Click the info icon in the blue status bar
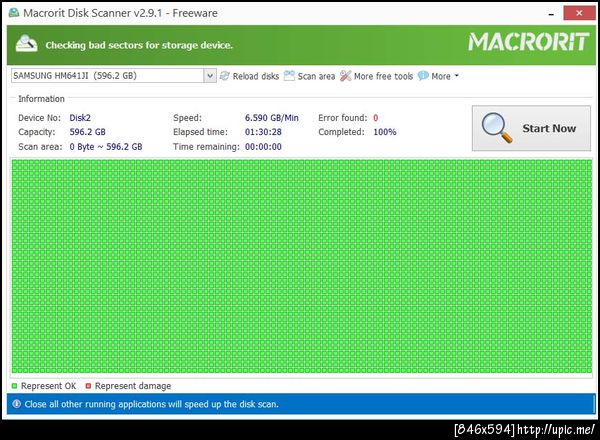Screen dimensions: 600x440 click(x=16, y=404)
